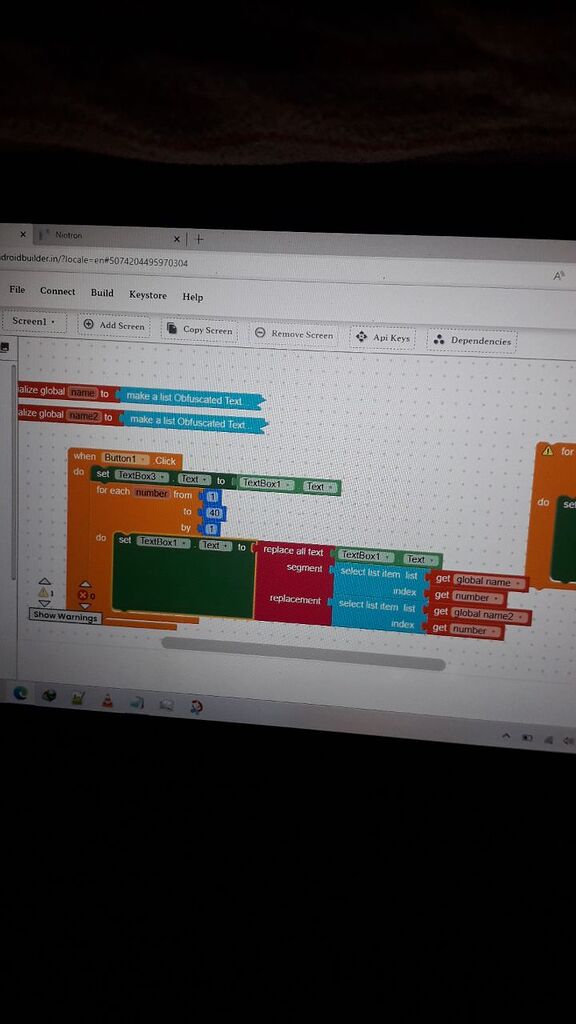Click the yellow warning triangle counter
The height and width of the screenshot is (1024, 576).
(x=44, y=592)
